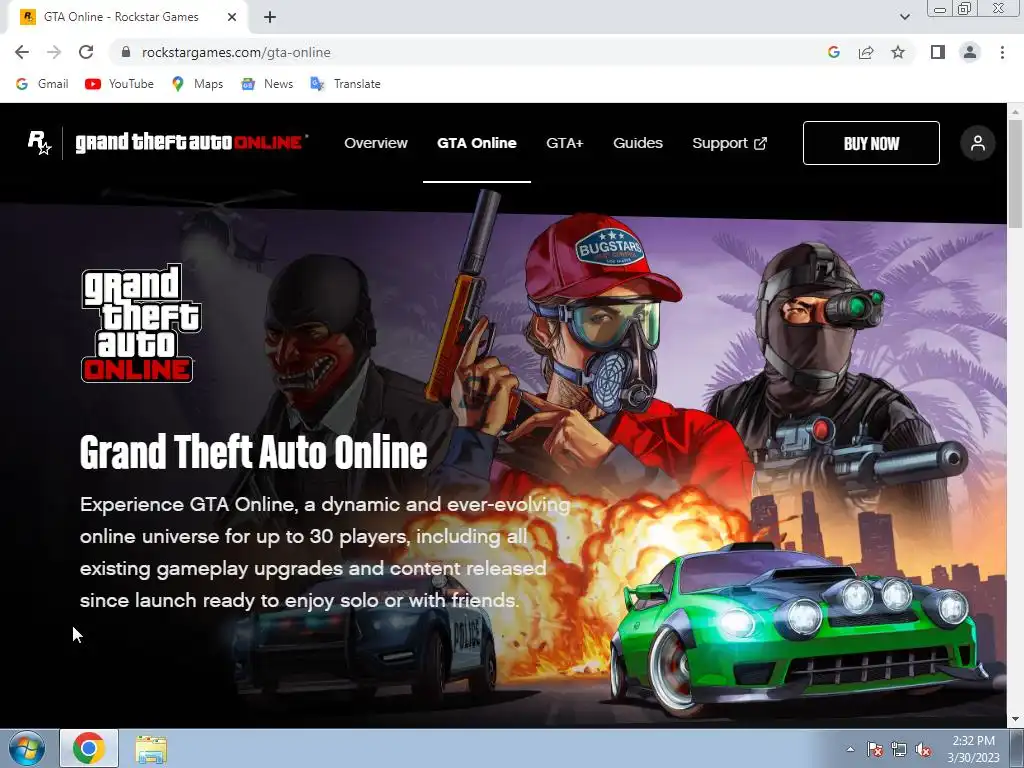This screenshot has width=1024, height=768.
Task: Share this page via share icon
Action: point(866,52)
